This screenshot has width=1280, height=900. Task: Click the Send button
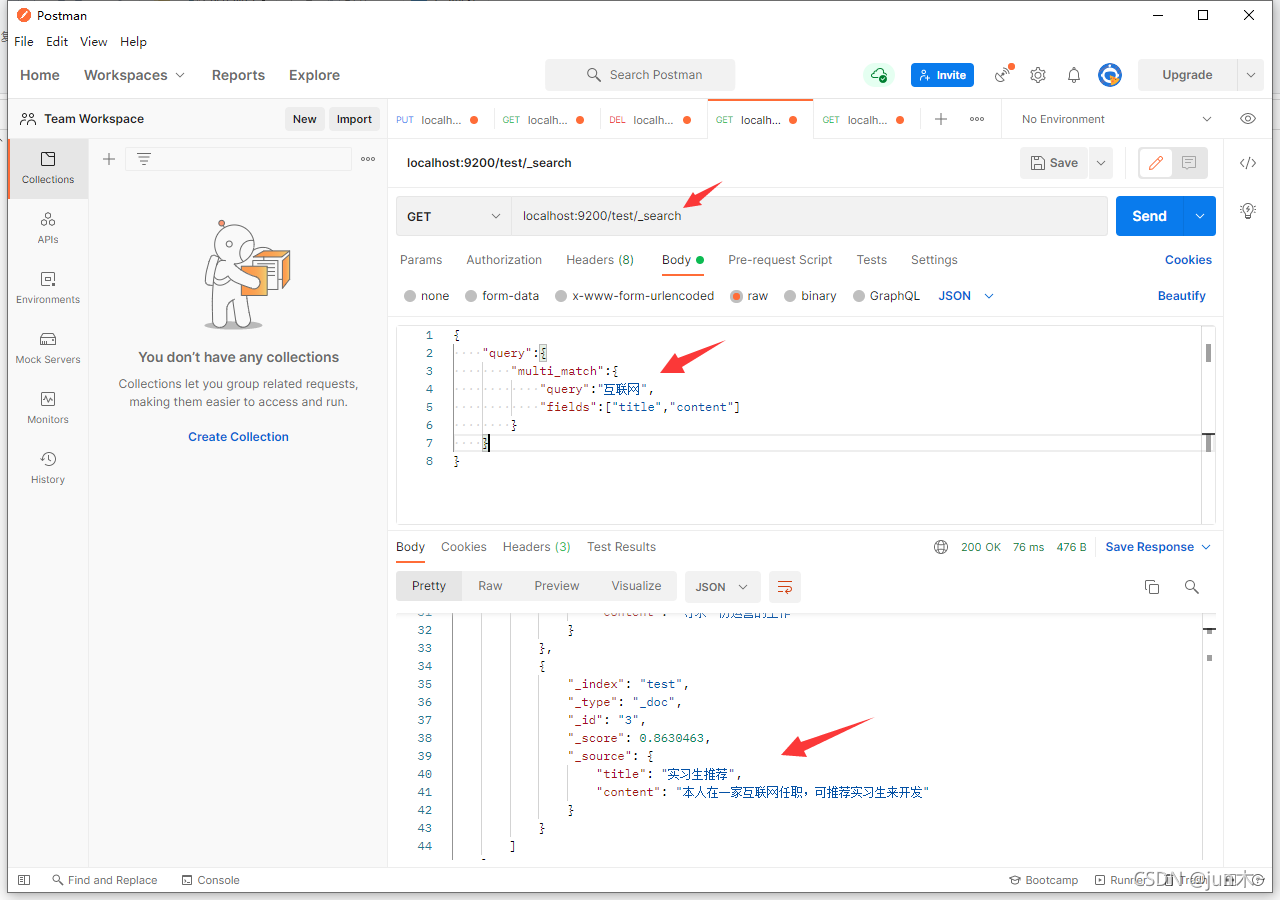(x=1150, y=216)
